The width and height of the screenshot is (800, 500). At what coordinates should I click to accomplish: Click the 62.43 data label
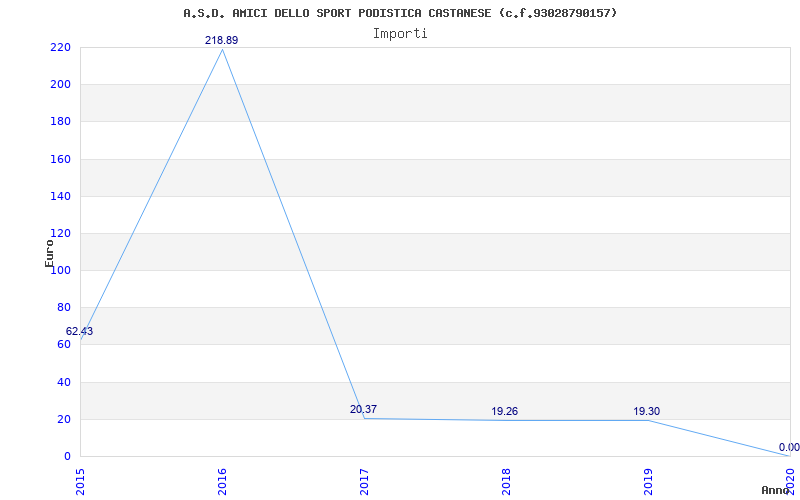(x=80, y=332)
